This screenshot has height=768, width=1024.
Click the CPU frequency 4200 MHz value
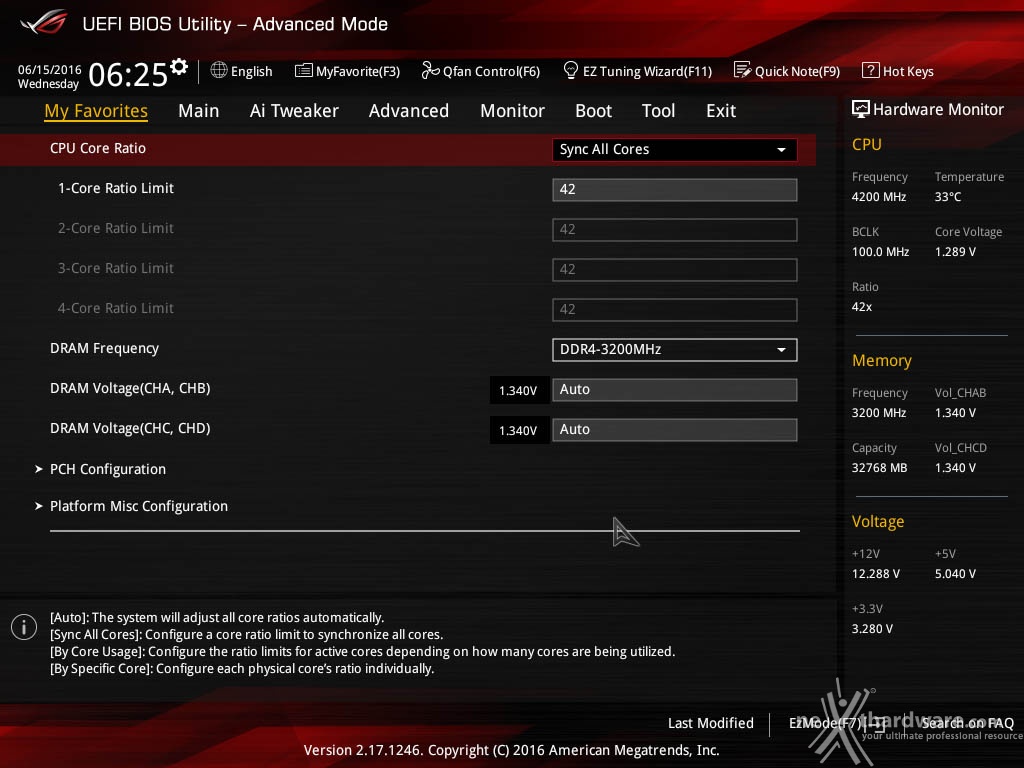coord(878,197)
